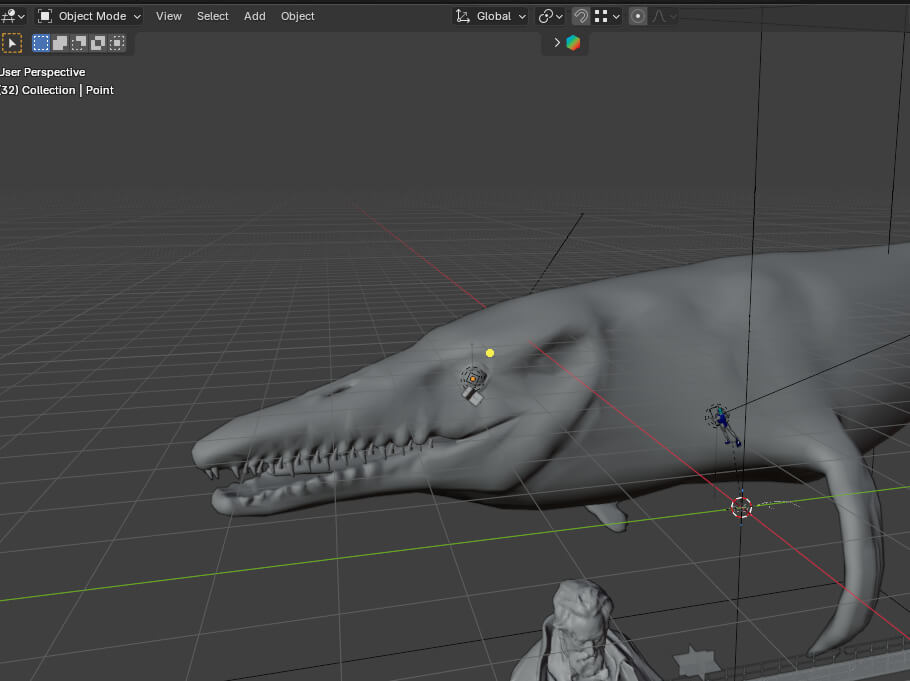Open the Select menu
Screen dimensions: 910x681
212,16
